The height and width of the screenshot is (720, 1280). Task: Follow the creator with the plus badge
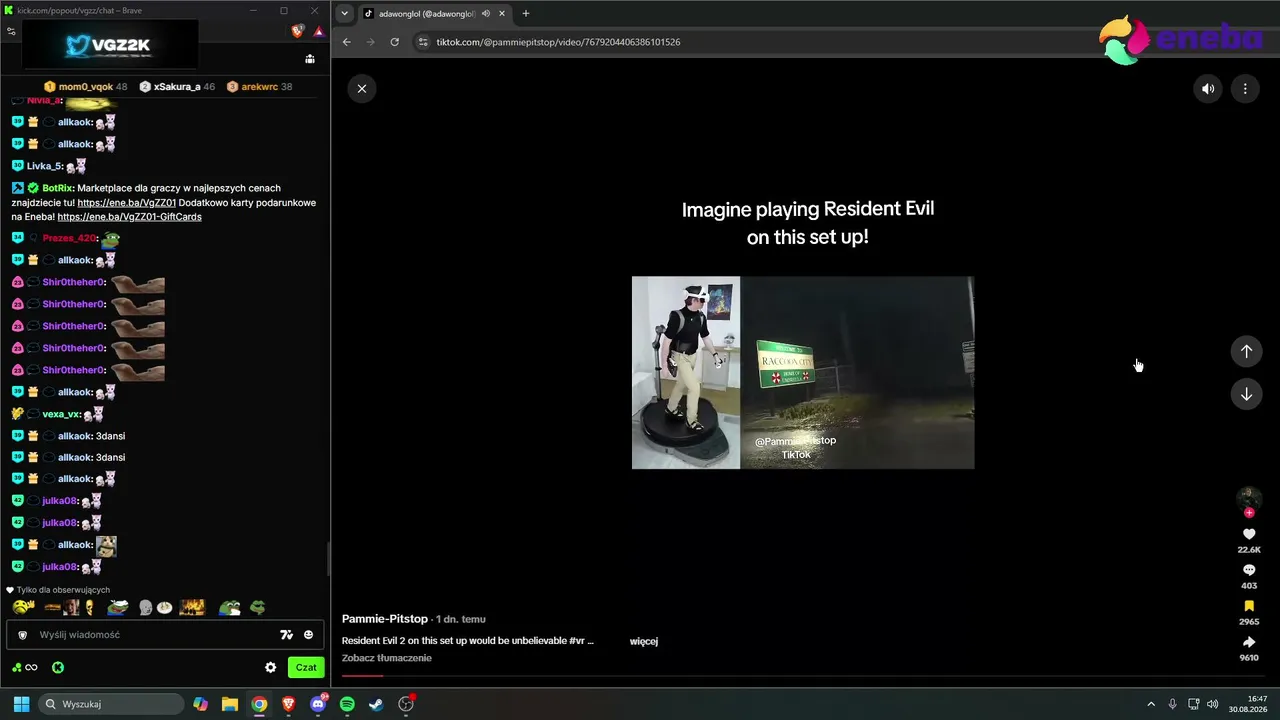tap(1249, 513)
